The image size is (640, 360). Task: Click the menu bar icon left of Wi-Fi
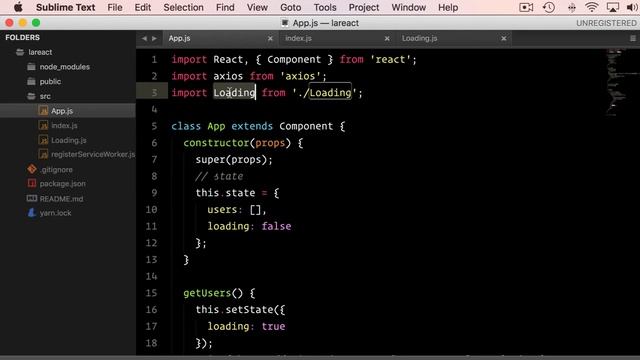pos(571,7)
